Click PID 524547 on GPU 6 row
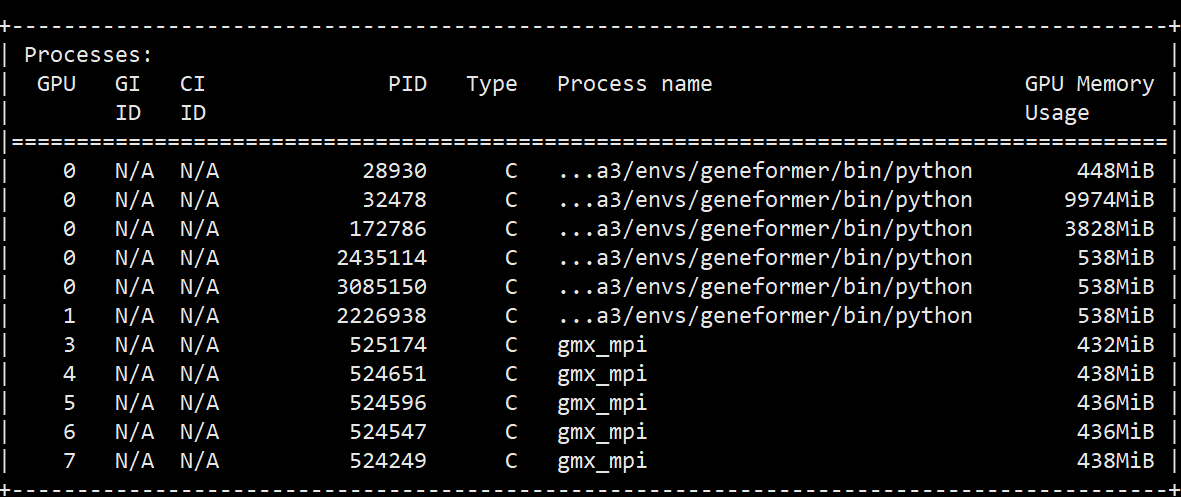 (388, 431)
